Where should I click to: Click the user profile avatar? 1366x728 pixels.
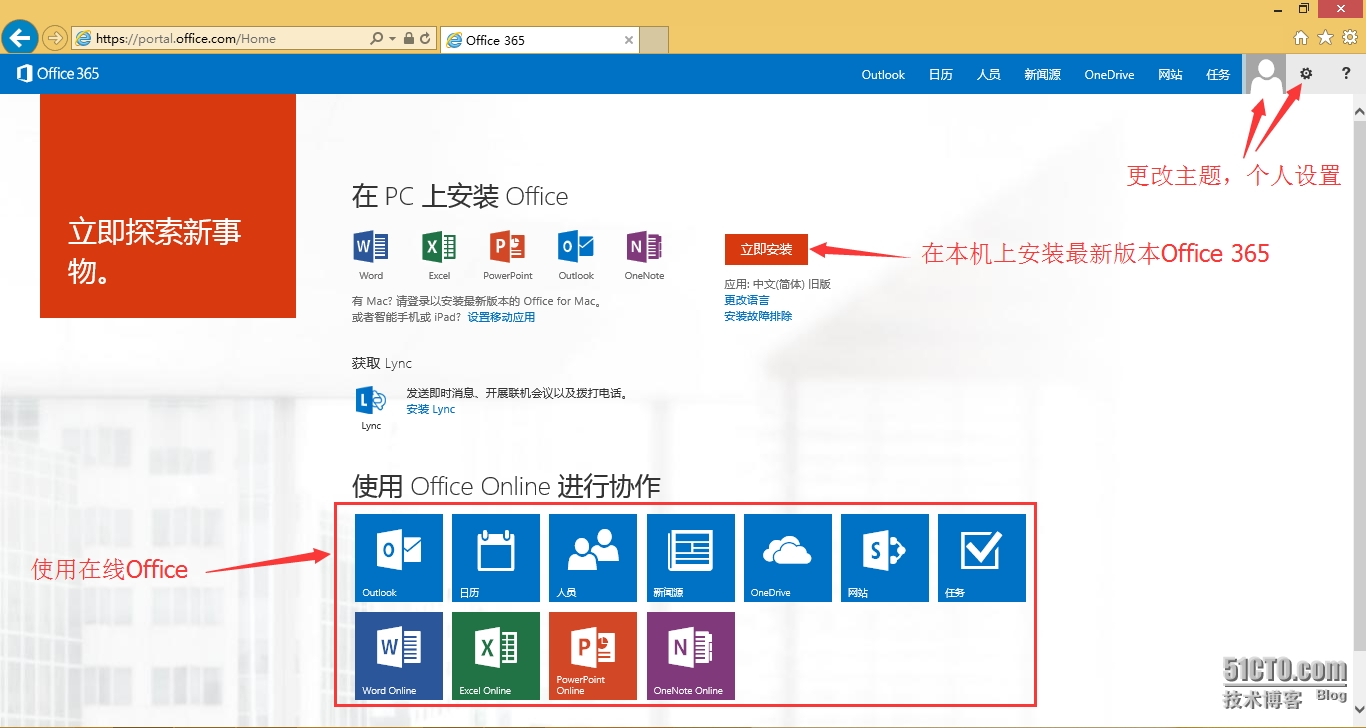pos(1268,74)
